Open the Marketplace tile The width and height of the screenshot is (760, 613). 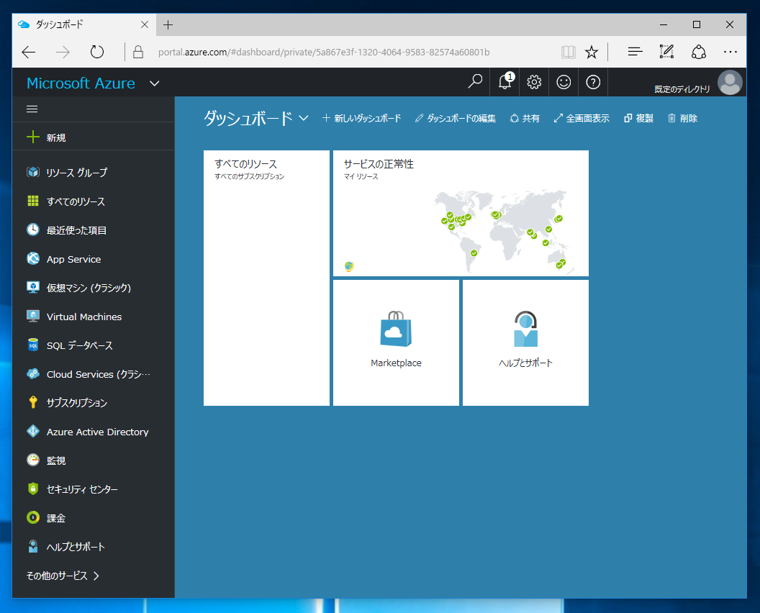396,343
